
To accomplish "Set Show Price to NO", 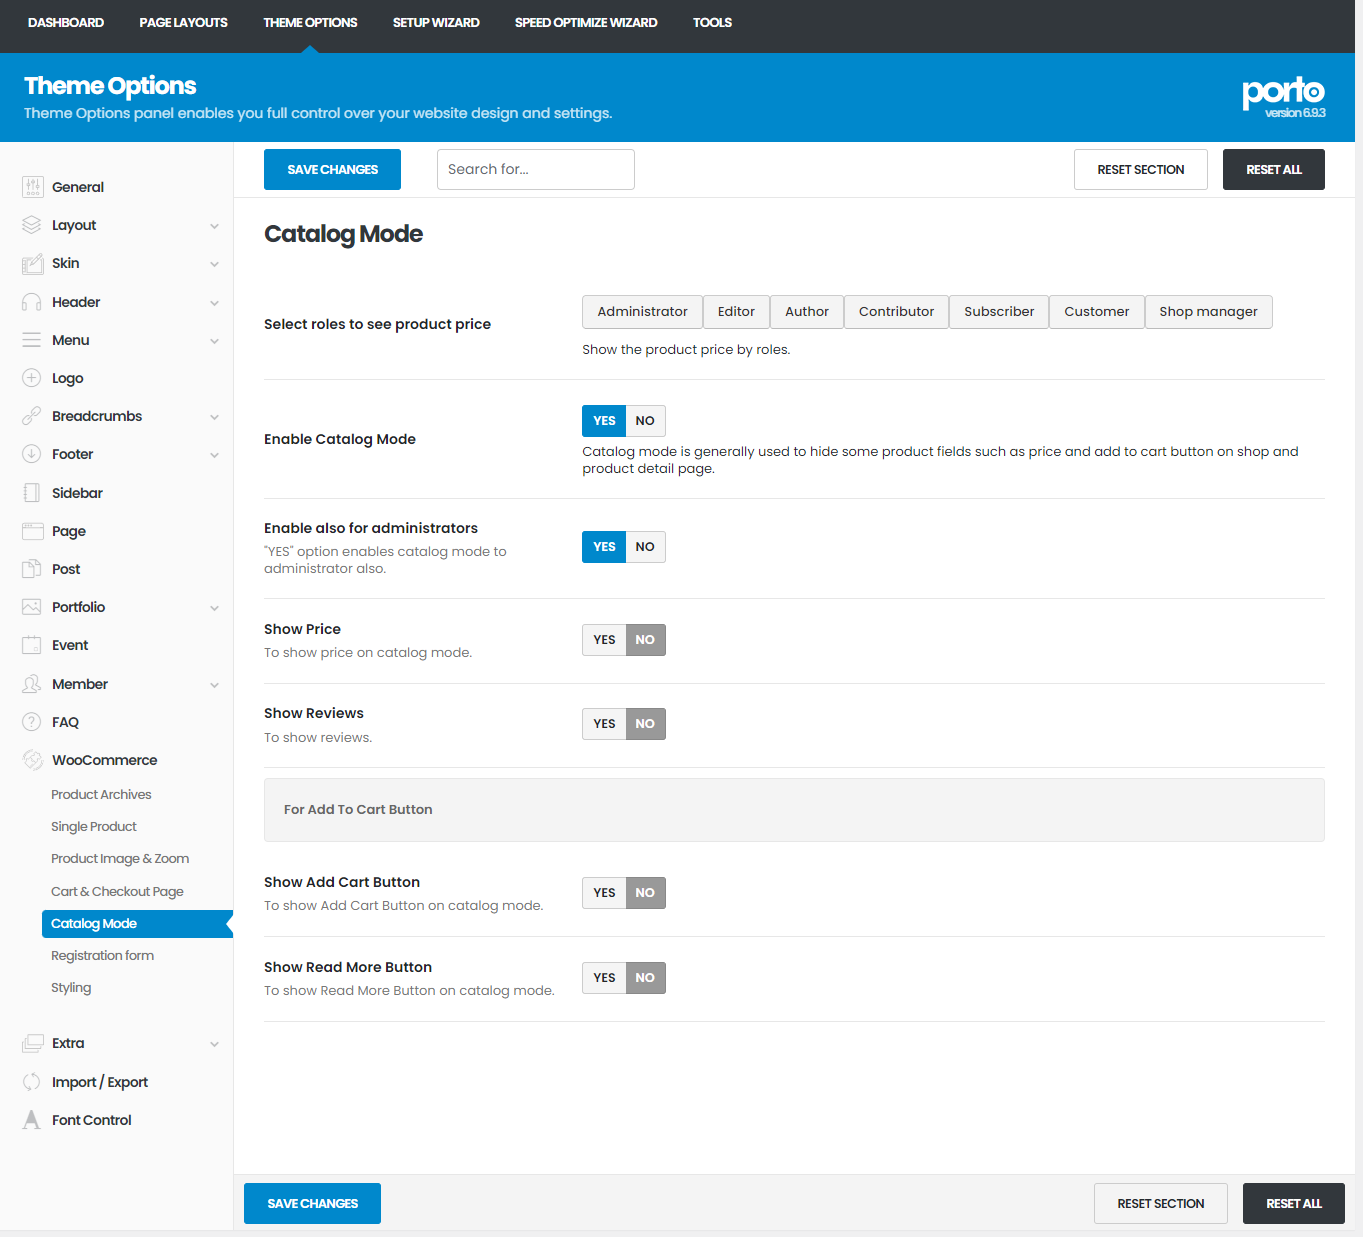I will pyautogui.click(x=645, y=640).
